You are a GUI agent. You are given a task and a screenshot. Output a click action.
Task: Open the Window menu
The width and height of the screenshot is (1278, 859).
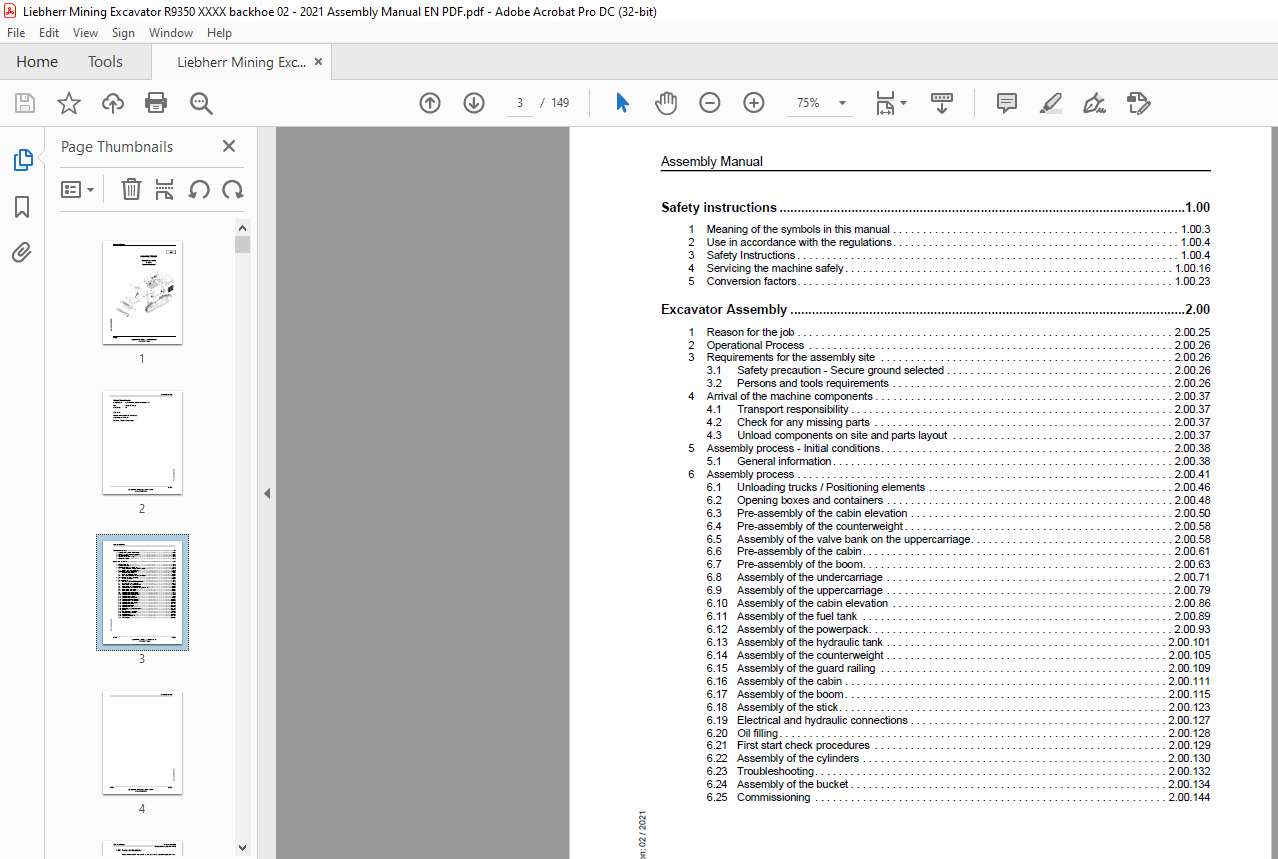[x=171, y=33]
